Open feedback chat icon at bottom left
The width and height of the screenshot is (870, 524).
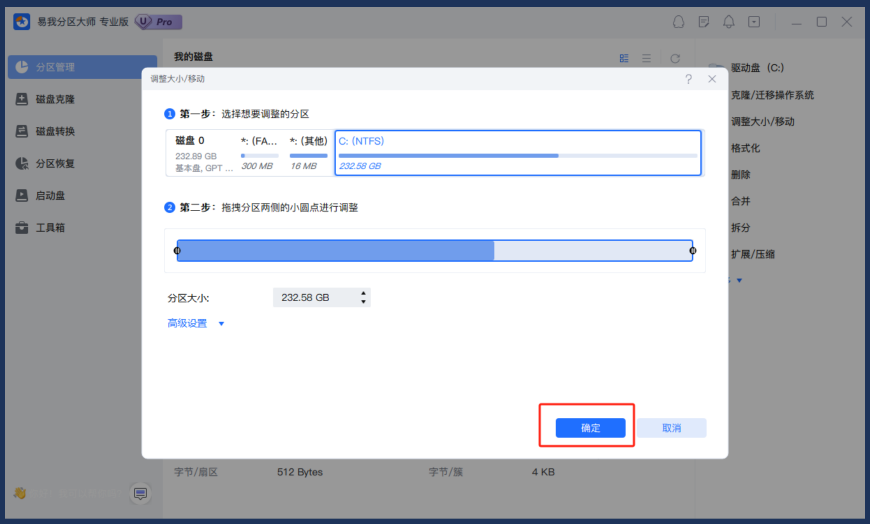pyautogui.click(x=141, y=493)
